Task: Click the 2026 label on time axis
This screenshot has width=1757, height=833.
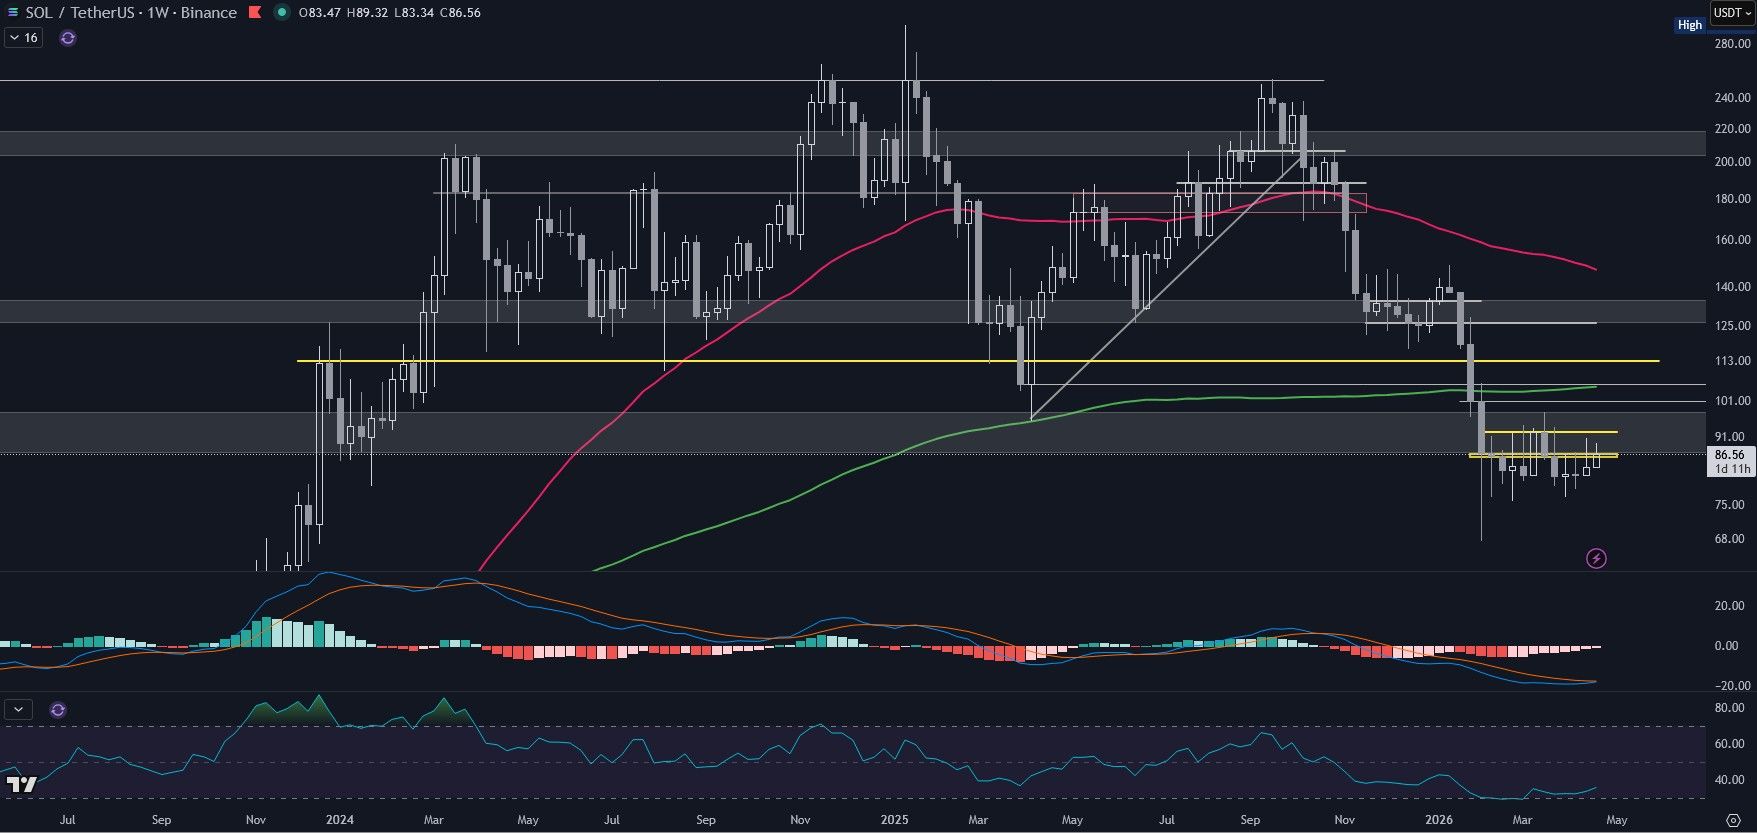Action: click(x=1438, y=820)
